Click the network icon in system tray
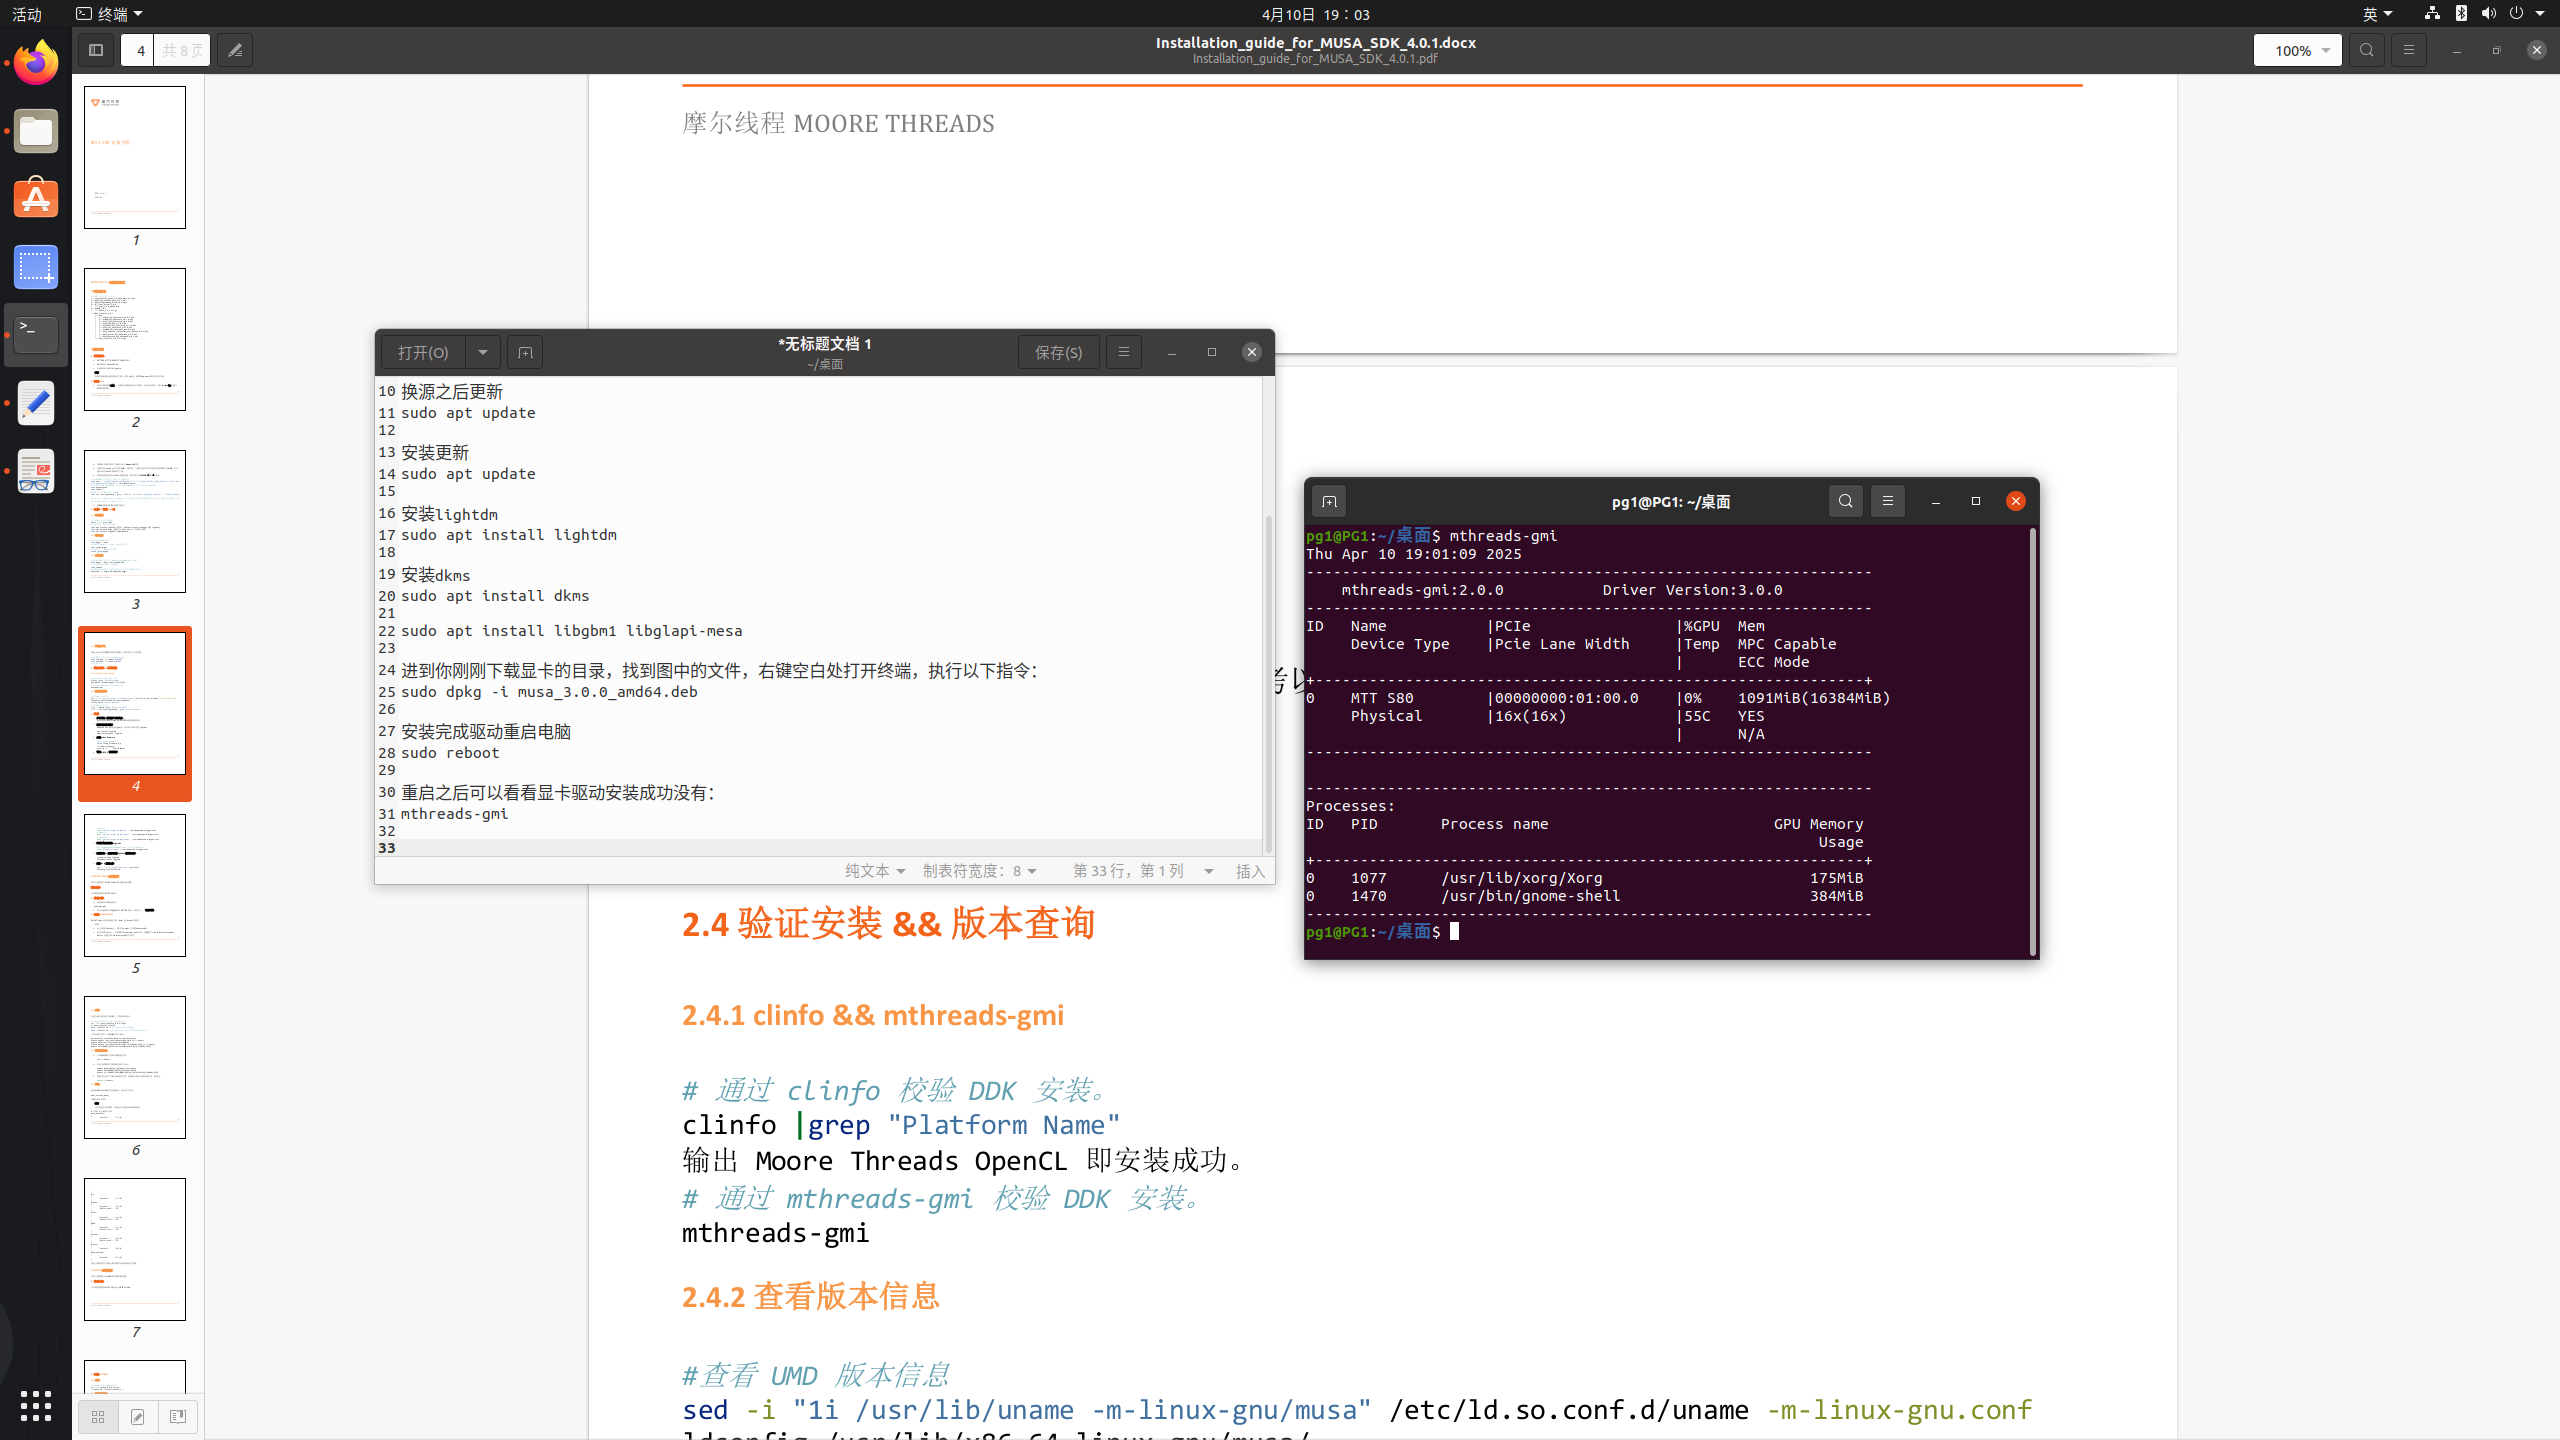This screenshot has height=1440, width=2560. click(x=2432, y=13)
